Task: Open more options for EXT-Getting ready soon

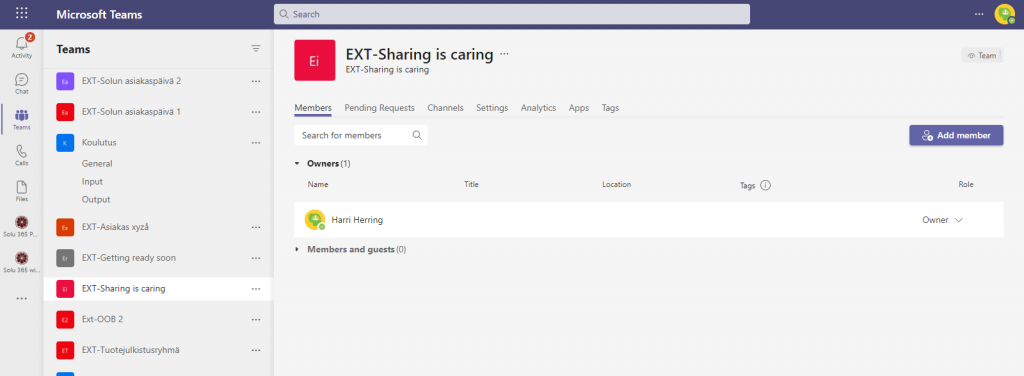Action: pyautogui.click(x=256, y=258)
